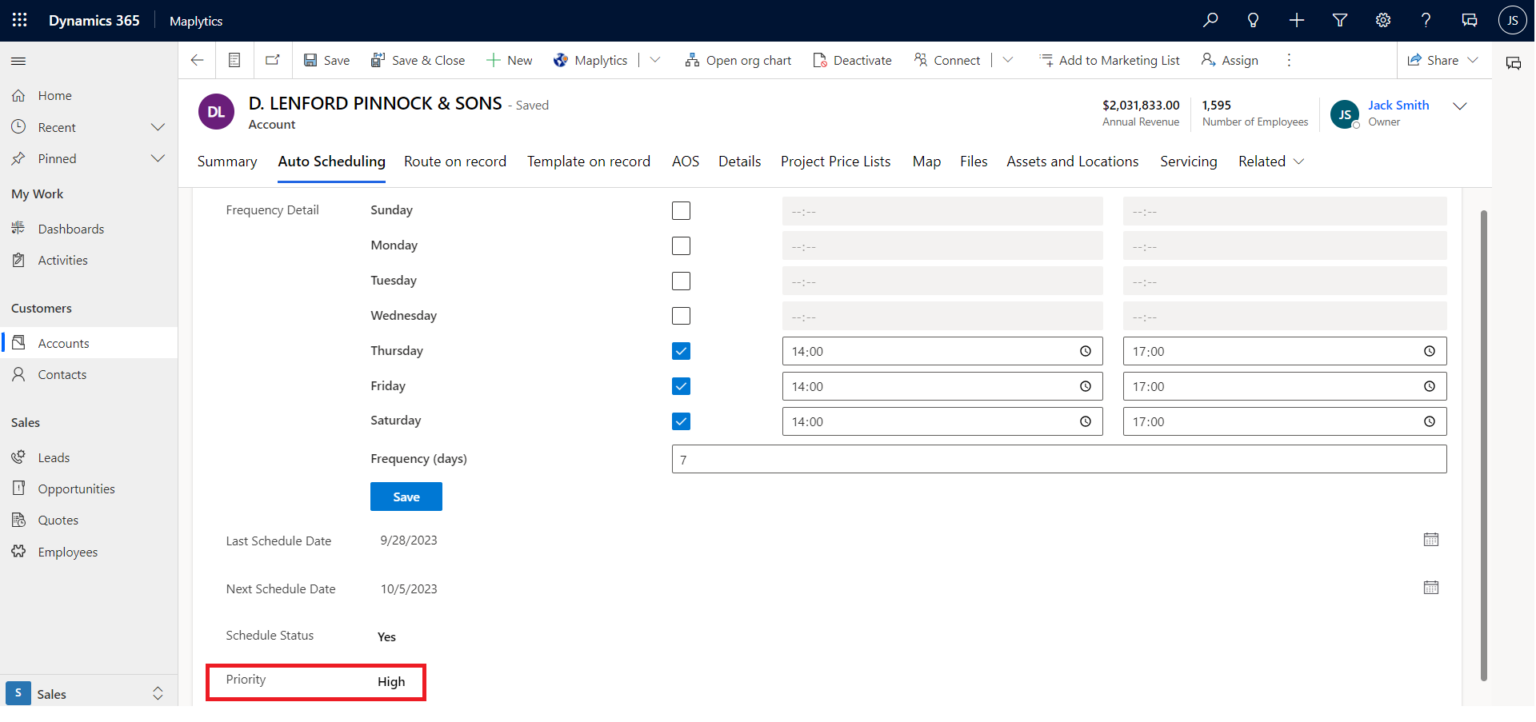Screen dimensions: 1536x722
Task: Disable the Thursday checkbox
Action: (681, 351)
